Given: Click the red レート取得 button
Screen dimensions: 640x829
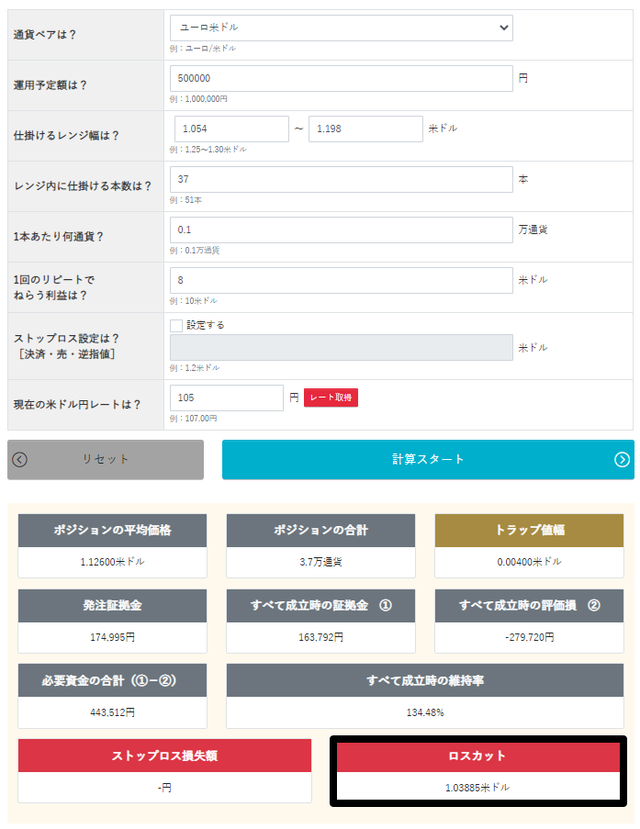Looking at the screenshot, I should click(x=331, y=398).
